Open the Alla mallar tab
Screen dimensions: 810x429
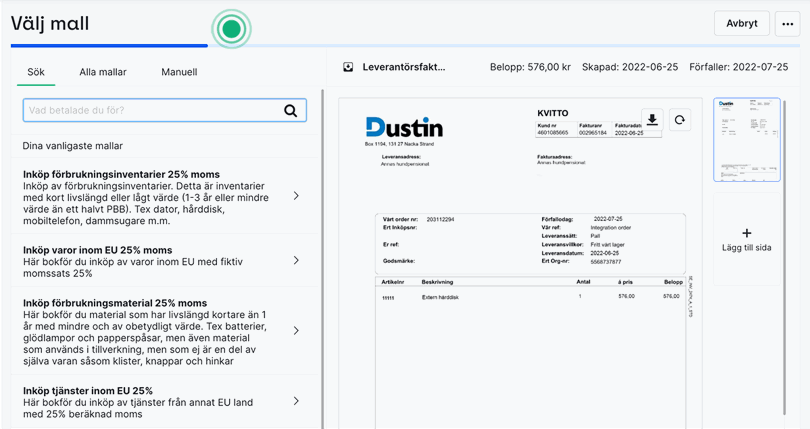click(102, 72)
